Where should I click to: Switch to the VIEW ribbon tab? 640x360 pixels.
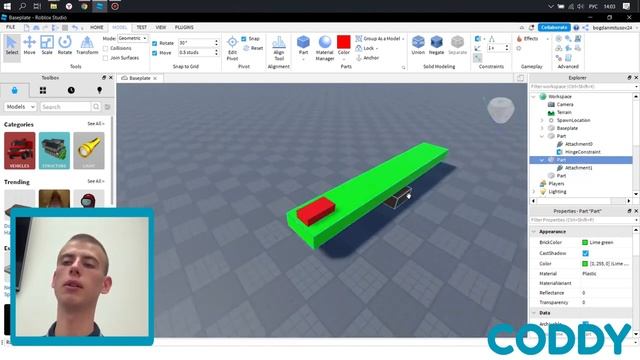(161, 27)
